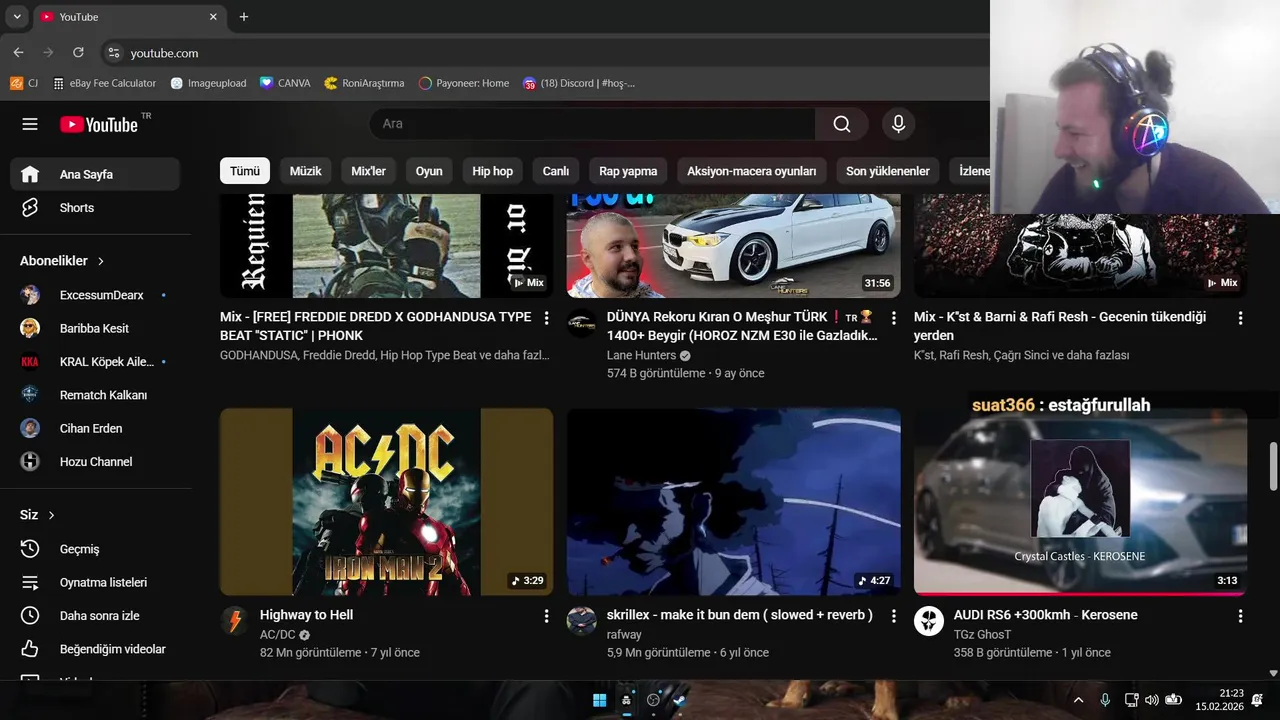Expand the Abonelikler section chevron
Image resolution: width=1280 pixels, height=720 pixels.
click(101, 261)
